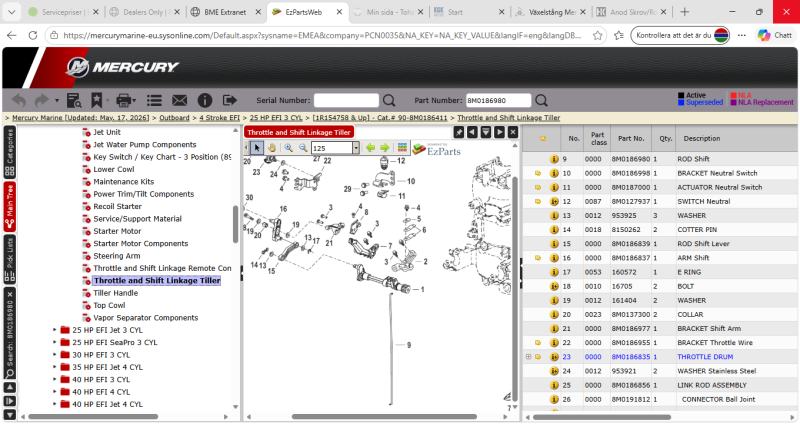Switch to the Dealers Only browser tab
The width and height of the screenshot is (800, 424).
[145, 12]
